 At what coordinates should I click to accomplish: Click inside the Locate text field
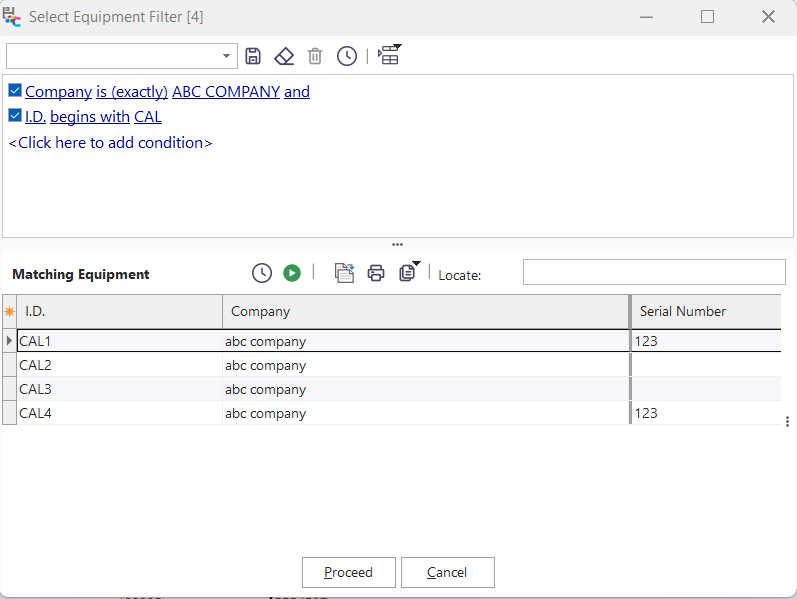point(654,272)
